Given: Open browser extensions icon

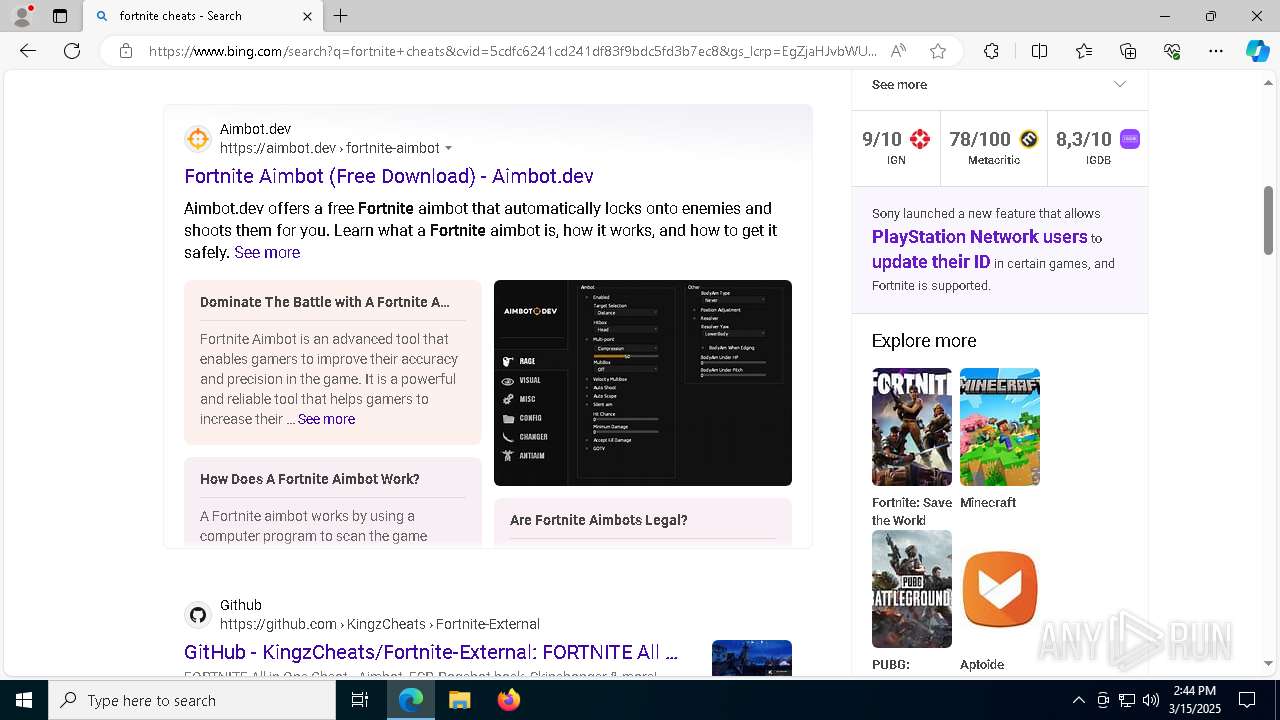Looking at the screenshot, I should click(991, 51).
